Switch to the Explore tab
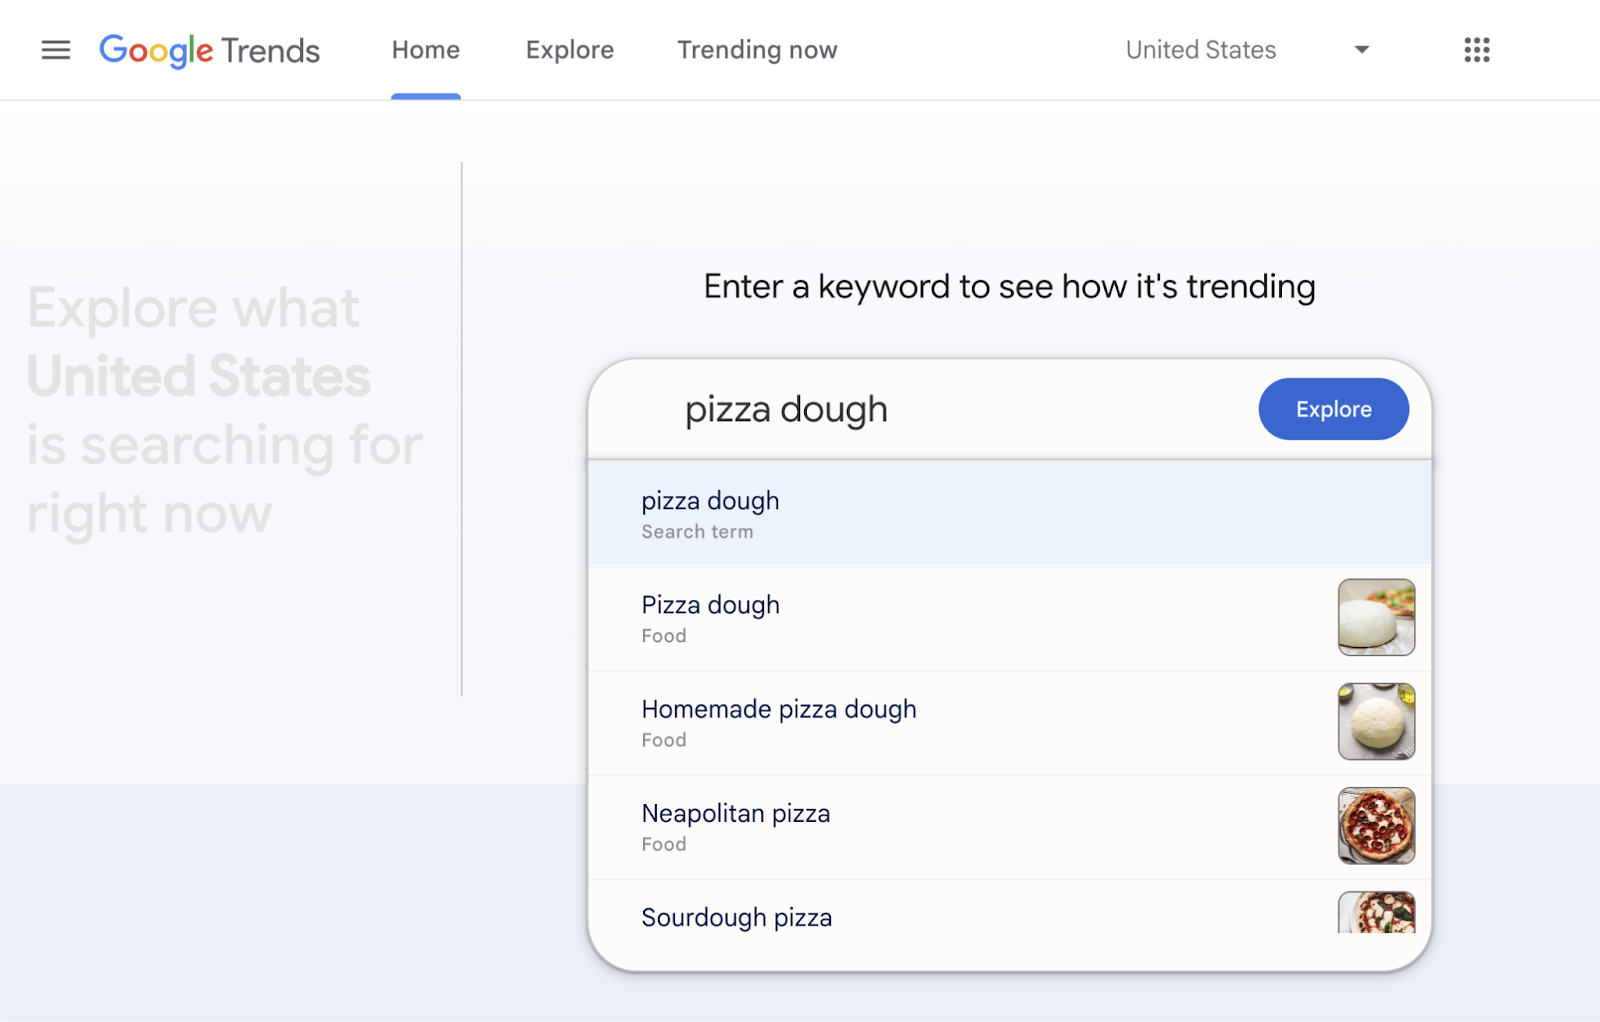This screenshot has height=1022, width=1600. tap(569, 50)
